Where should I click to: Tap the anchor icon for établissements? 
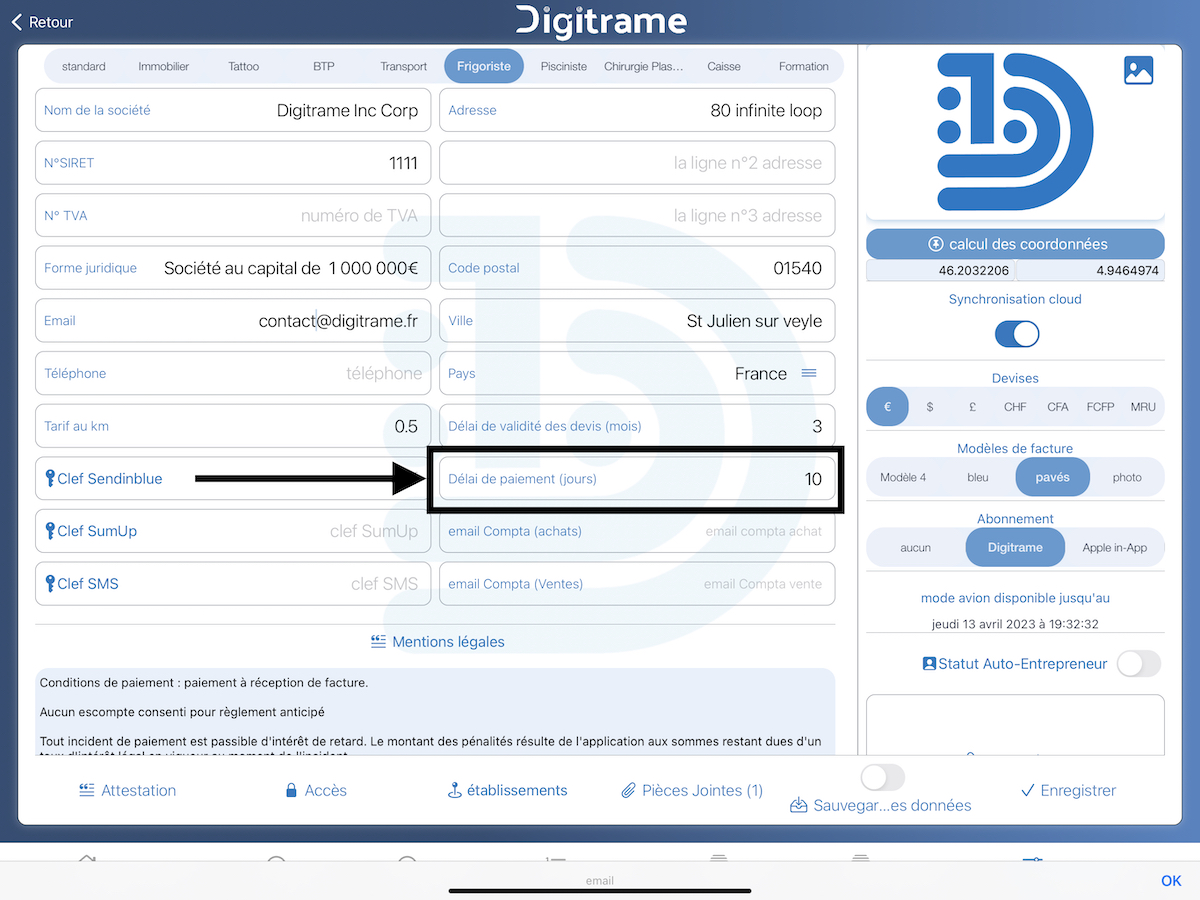pos(455,790)
